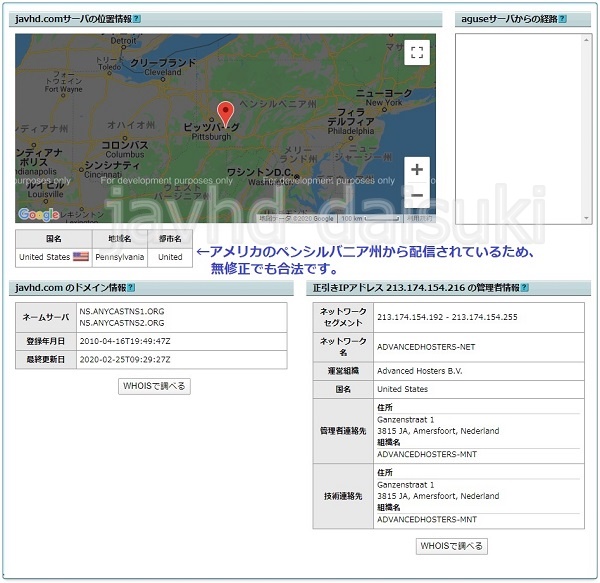Select United States country cell in location table
Screen dimensions: 600x583
[54, 257]
